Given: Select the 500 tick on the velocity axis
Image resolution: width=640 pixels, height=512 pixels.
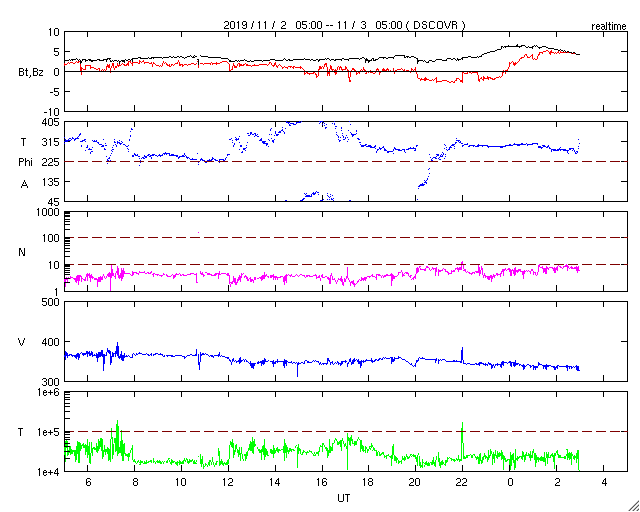Looking at the screenshot, I should click(x=48, y=302).
